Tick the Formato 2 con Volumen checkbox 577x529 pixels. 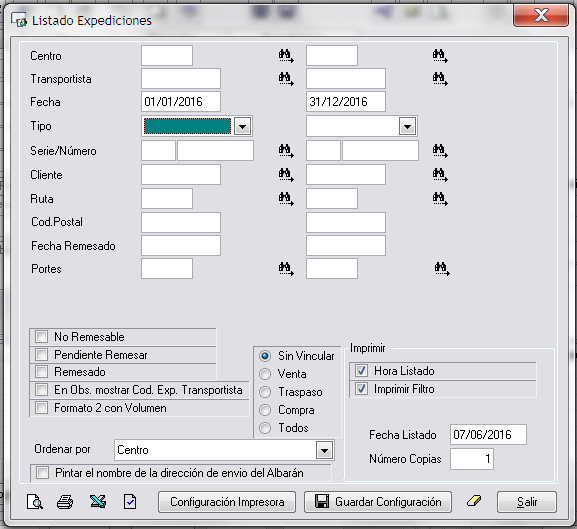(x=42, y=408)
